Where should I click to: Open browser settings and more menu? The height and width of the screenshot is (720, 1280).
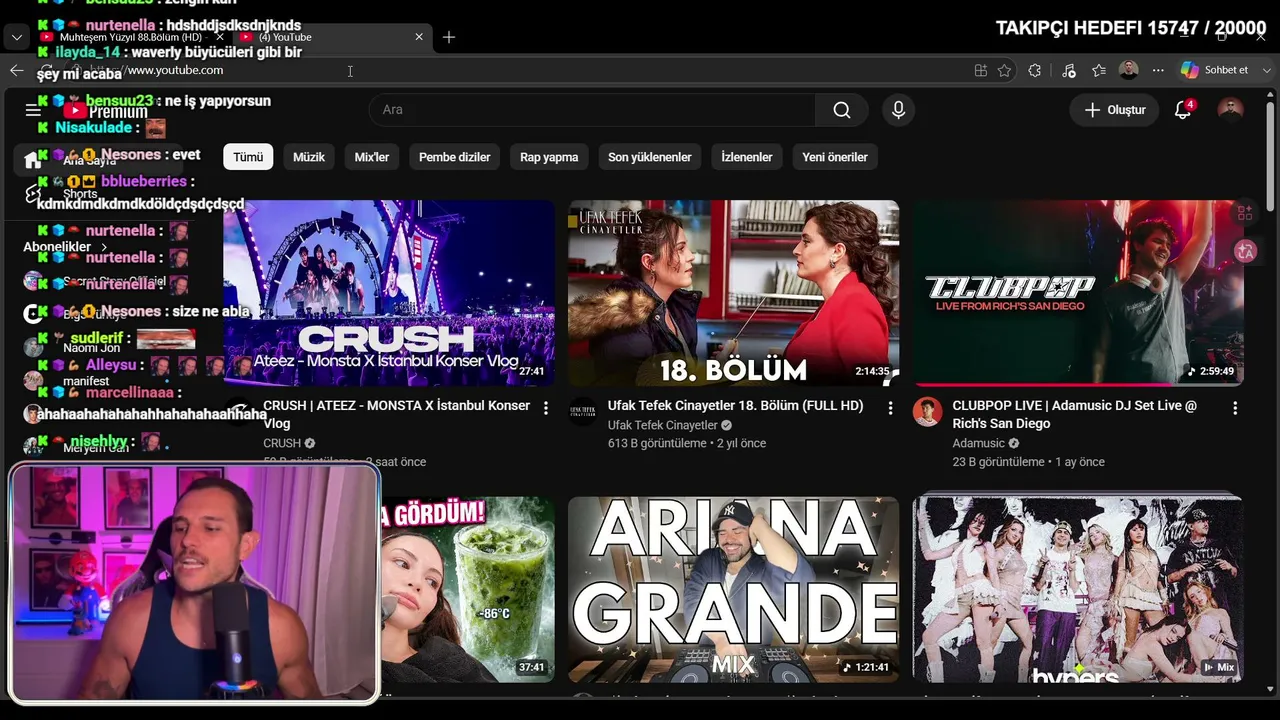1158,70
